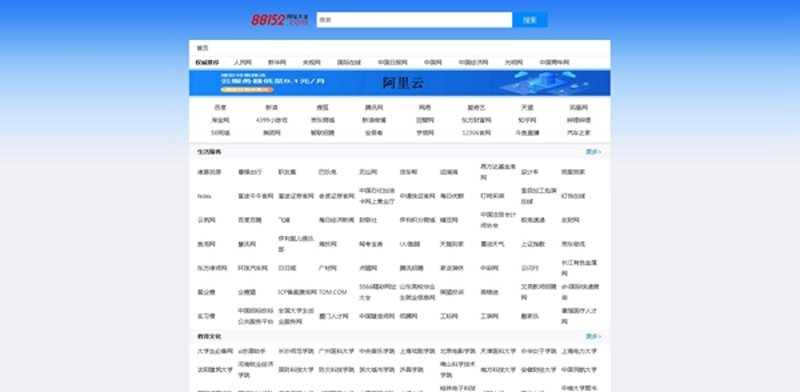Open the 北京电影学院 link
800x392 pixels.
click(458, 351)
